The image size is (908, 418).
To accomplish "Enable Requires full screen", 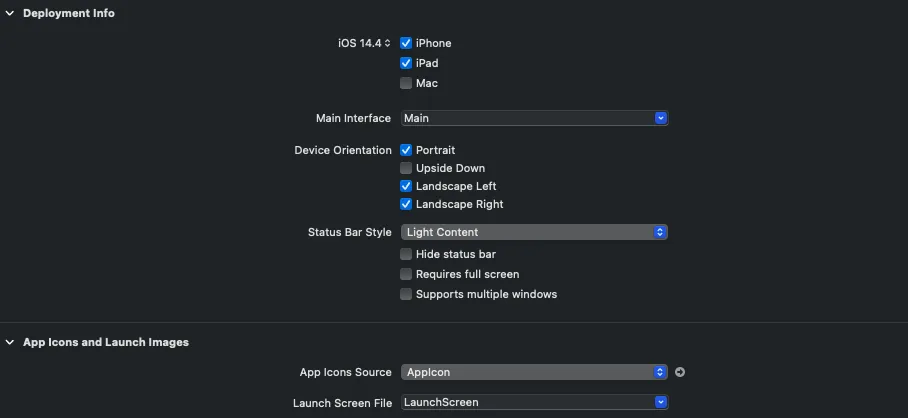I will [x=406, y=274].
